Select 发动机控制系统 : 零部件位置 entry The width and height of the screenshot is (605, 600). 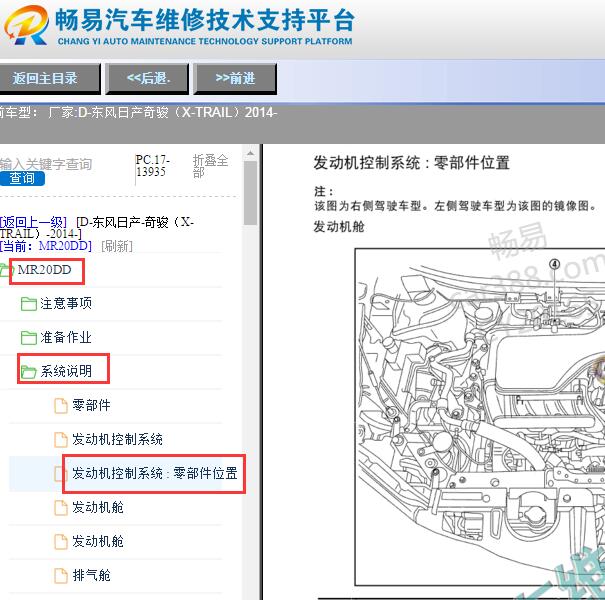[x=155, y=473]
